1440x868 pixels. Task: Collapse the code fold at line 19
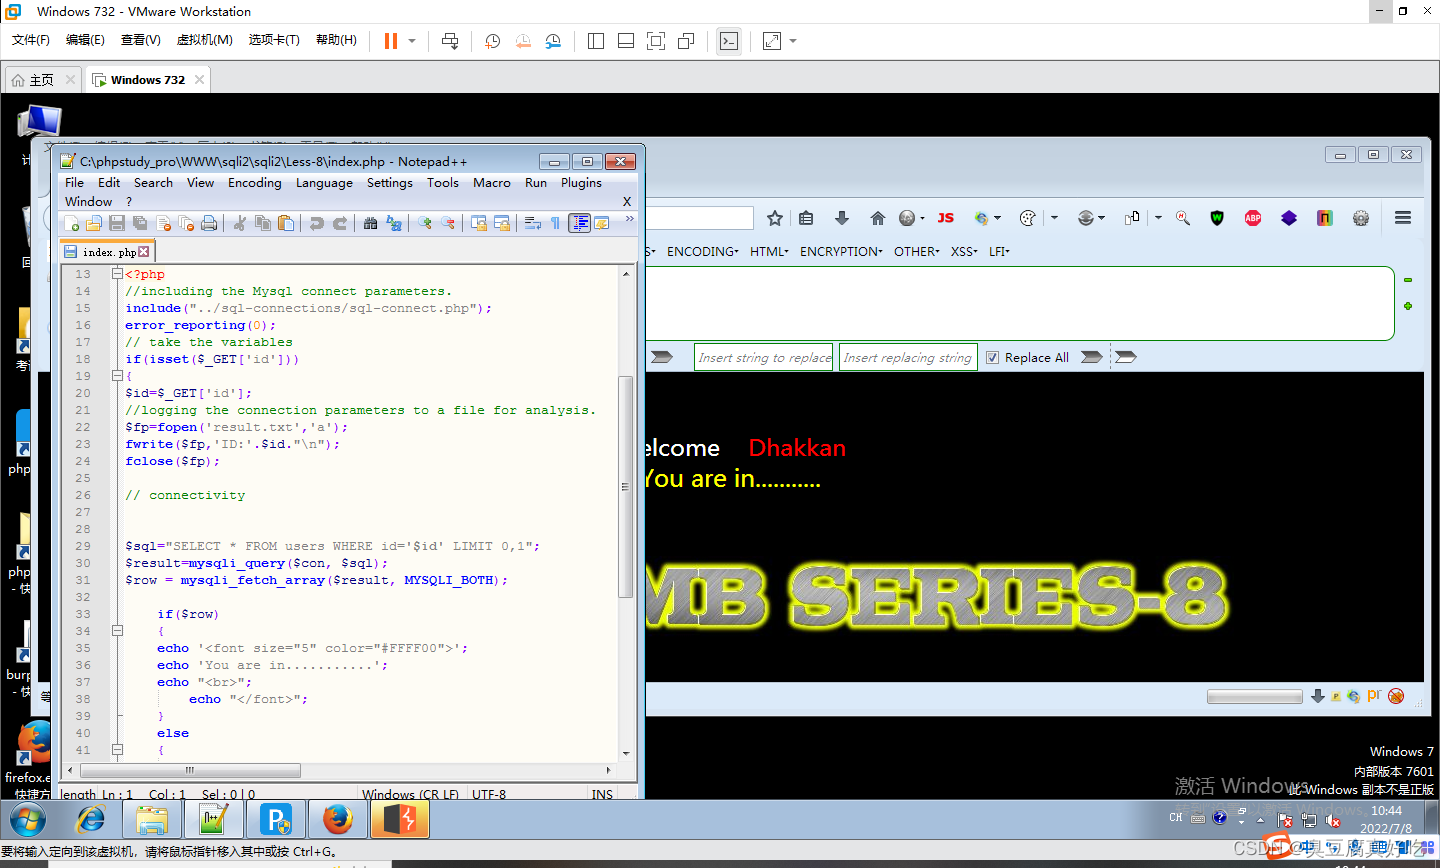[118, 375]
